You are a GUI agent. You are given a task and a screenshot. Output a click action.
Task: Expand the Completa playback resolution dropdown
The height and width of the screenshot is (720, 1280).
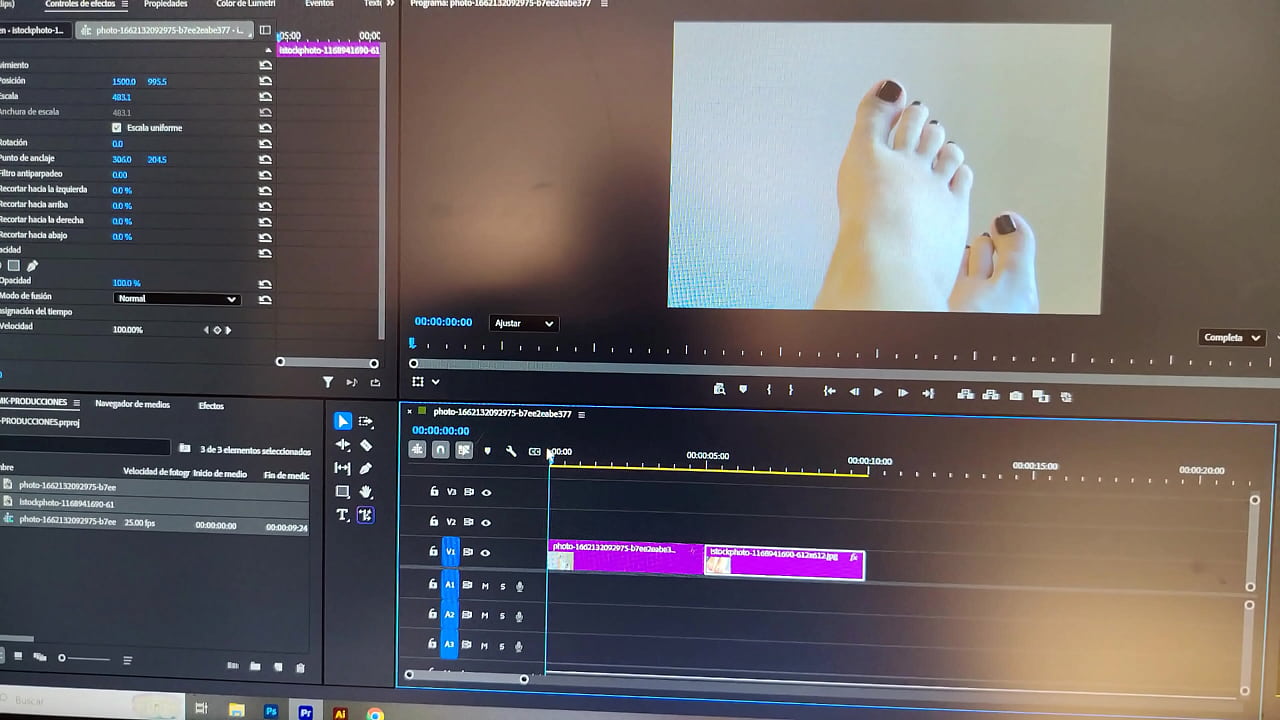(x=1231, y=338)
